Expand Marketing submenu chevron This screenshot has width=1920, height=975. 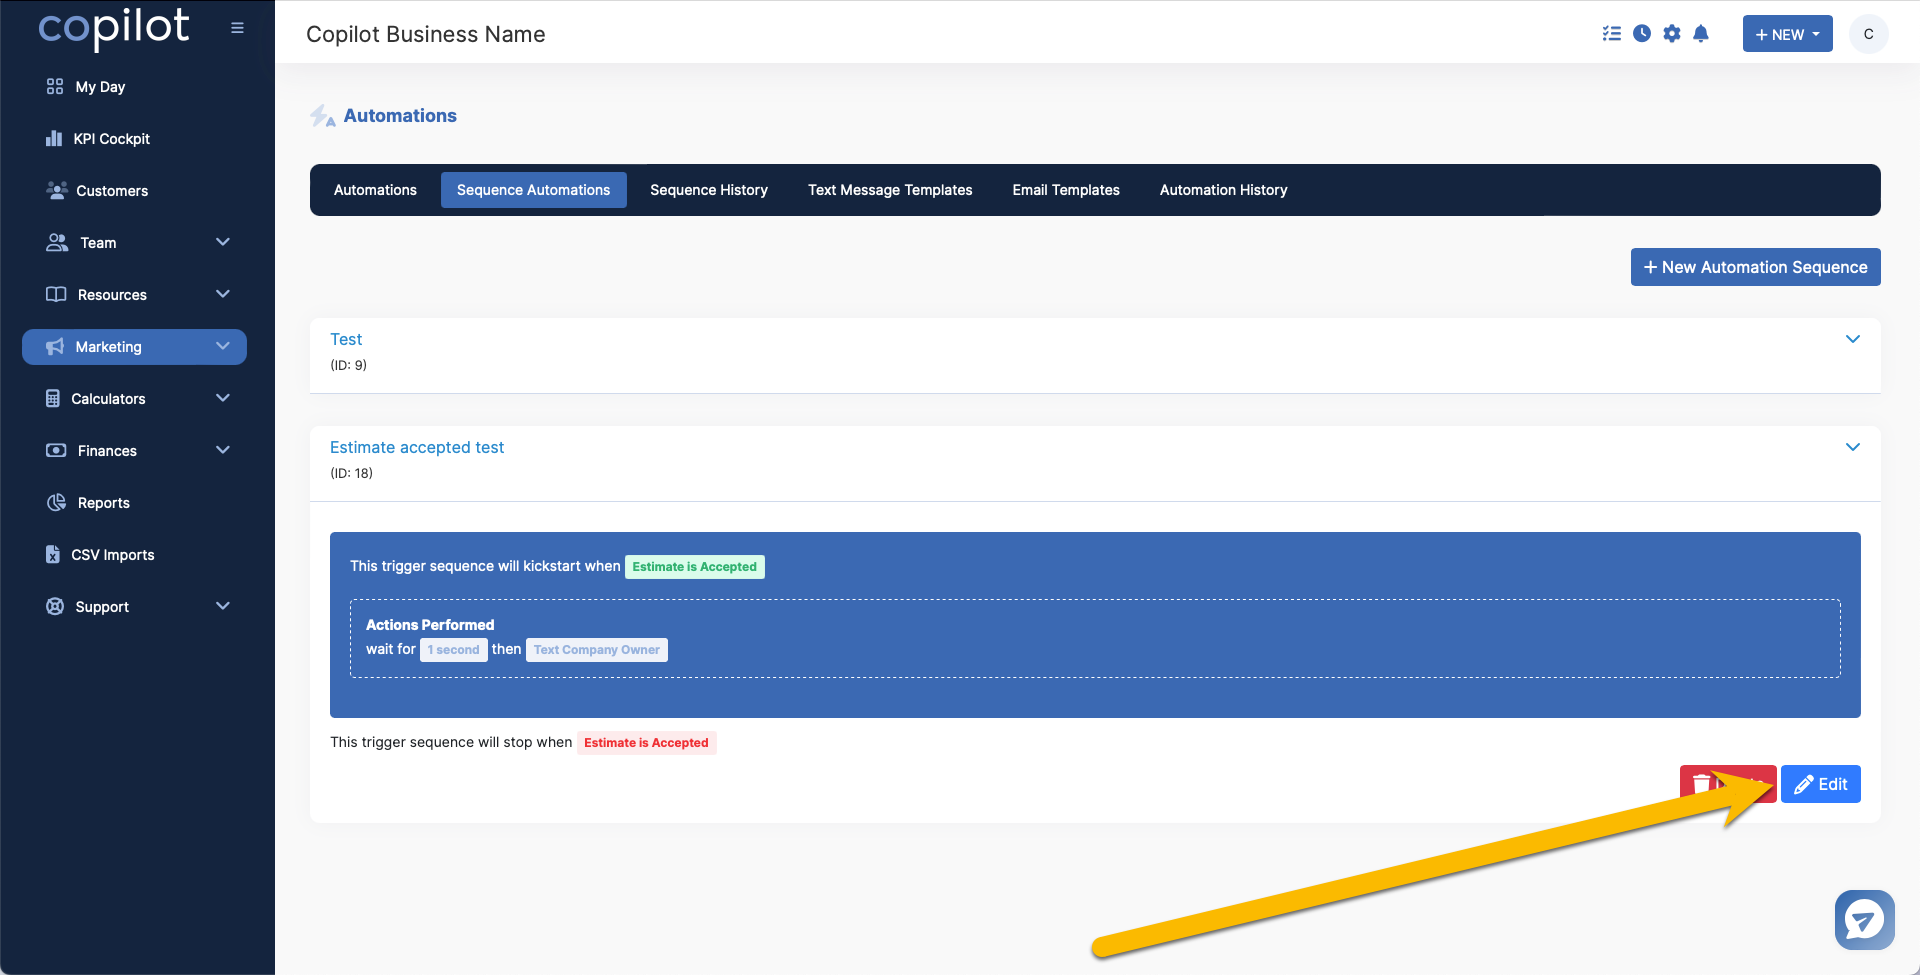223,346
